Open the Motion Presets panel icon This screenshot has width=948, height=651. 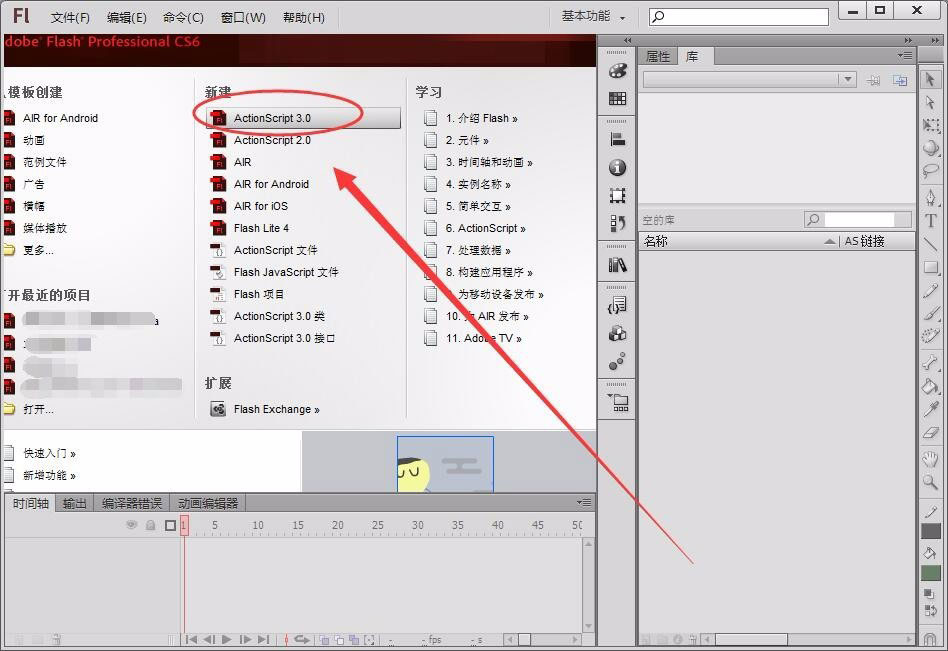[617, 361]
